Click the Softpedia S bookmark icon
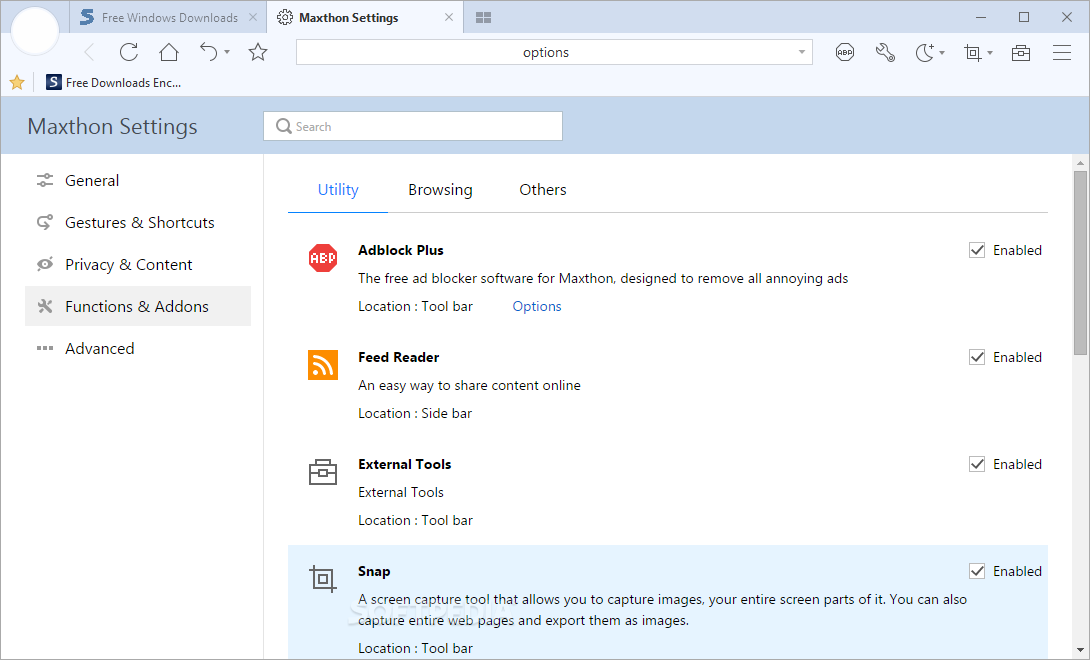 point(54,83)
